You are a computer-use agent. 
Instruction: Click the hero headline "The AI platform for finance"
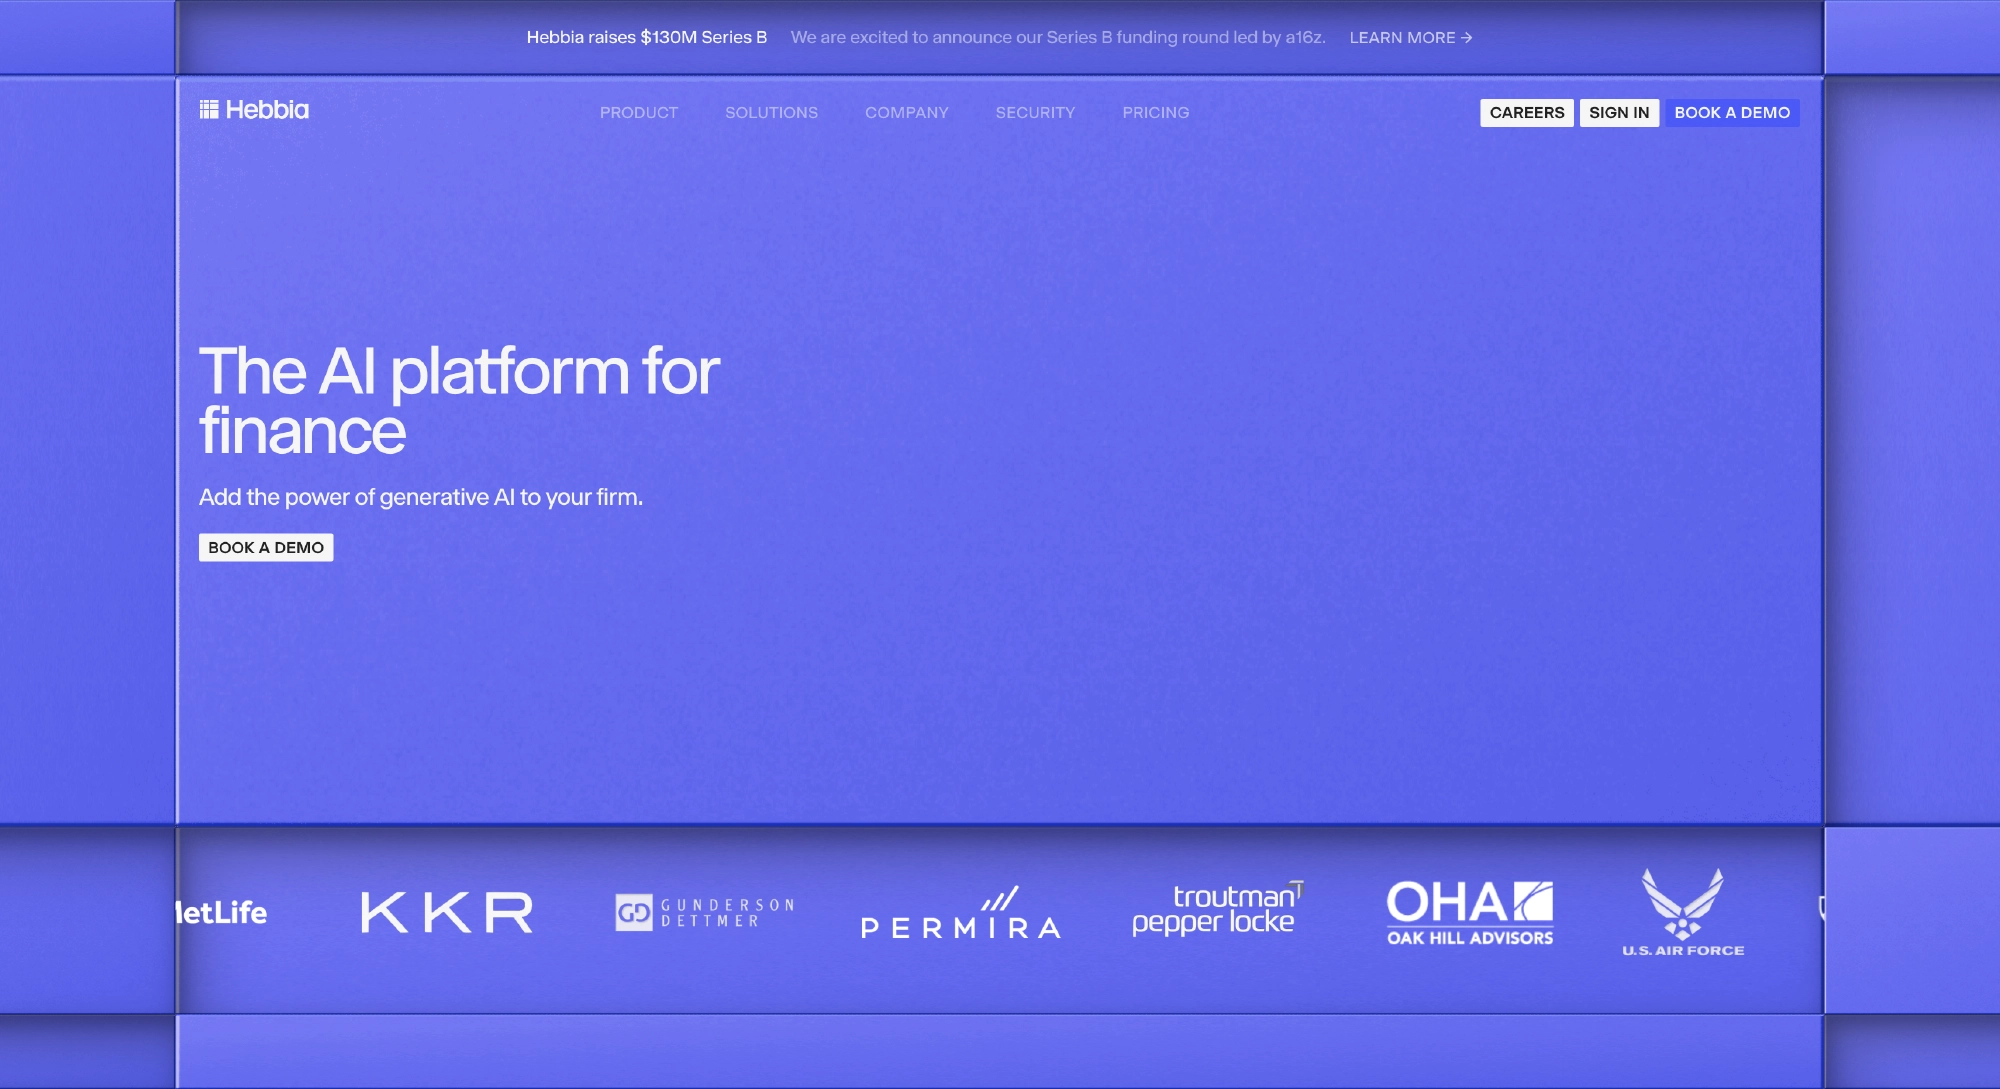coord(458,400)
